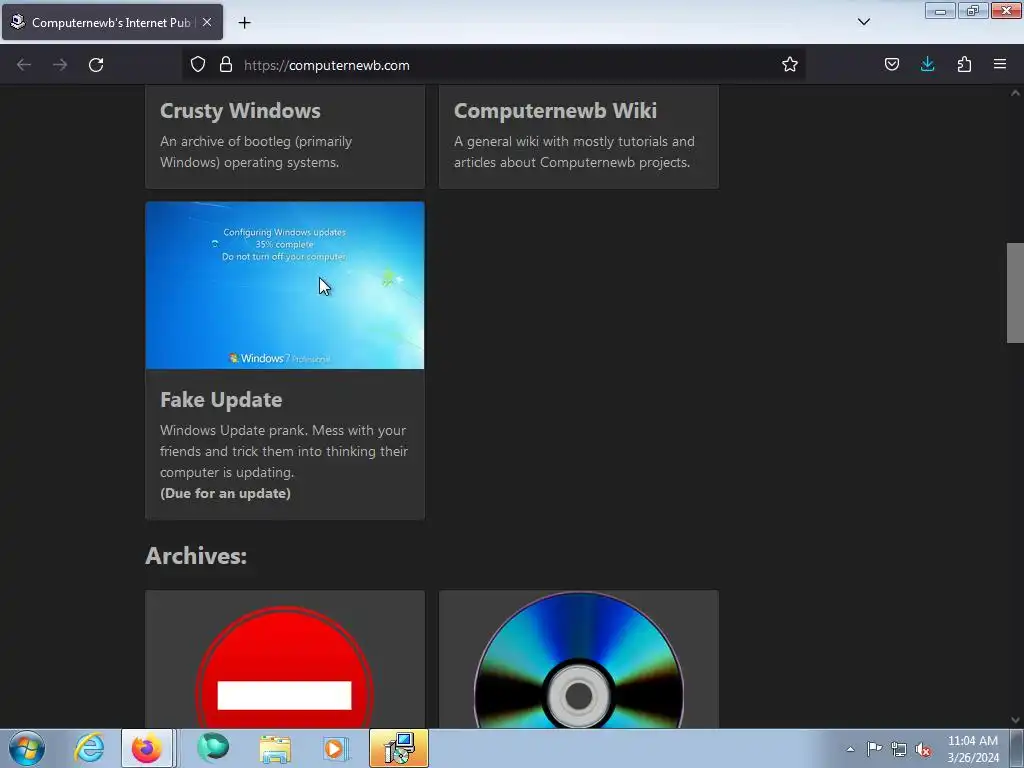Click the red no-entry sign archive image

[285, 667]
